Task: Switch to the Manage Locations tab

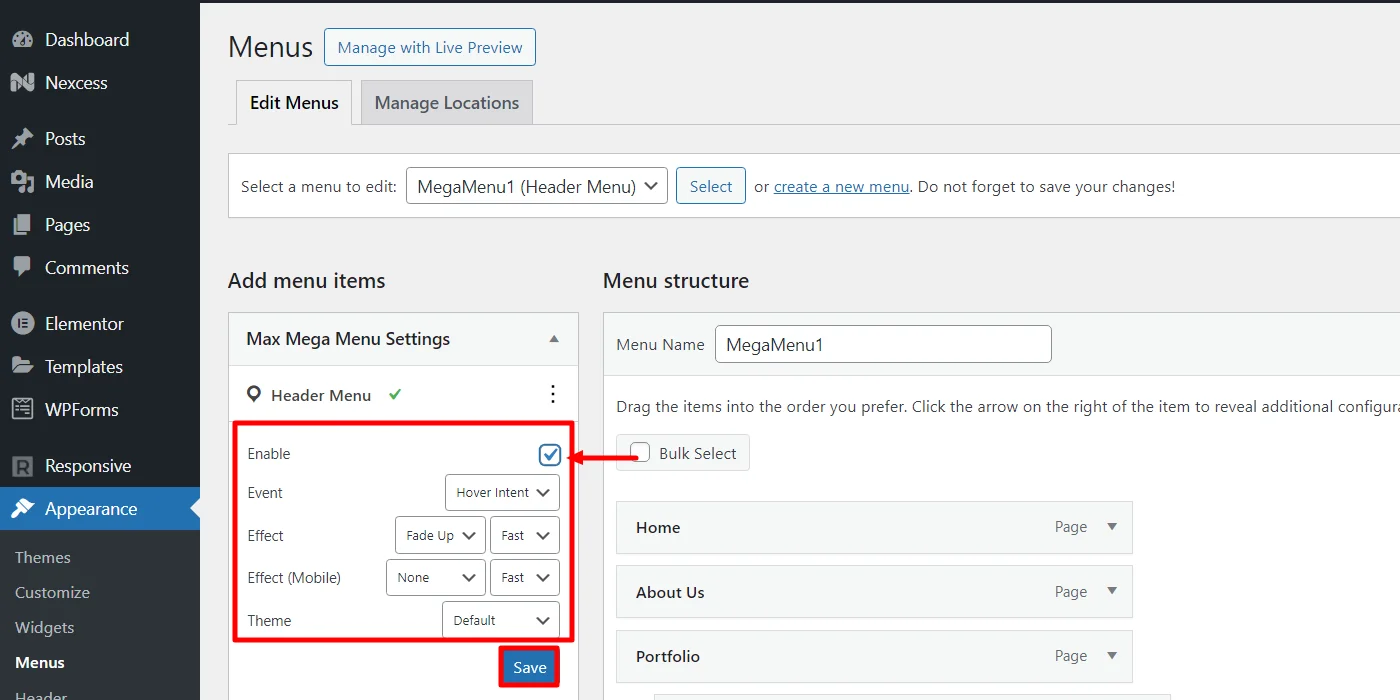Action: click(447, 103)
